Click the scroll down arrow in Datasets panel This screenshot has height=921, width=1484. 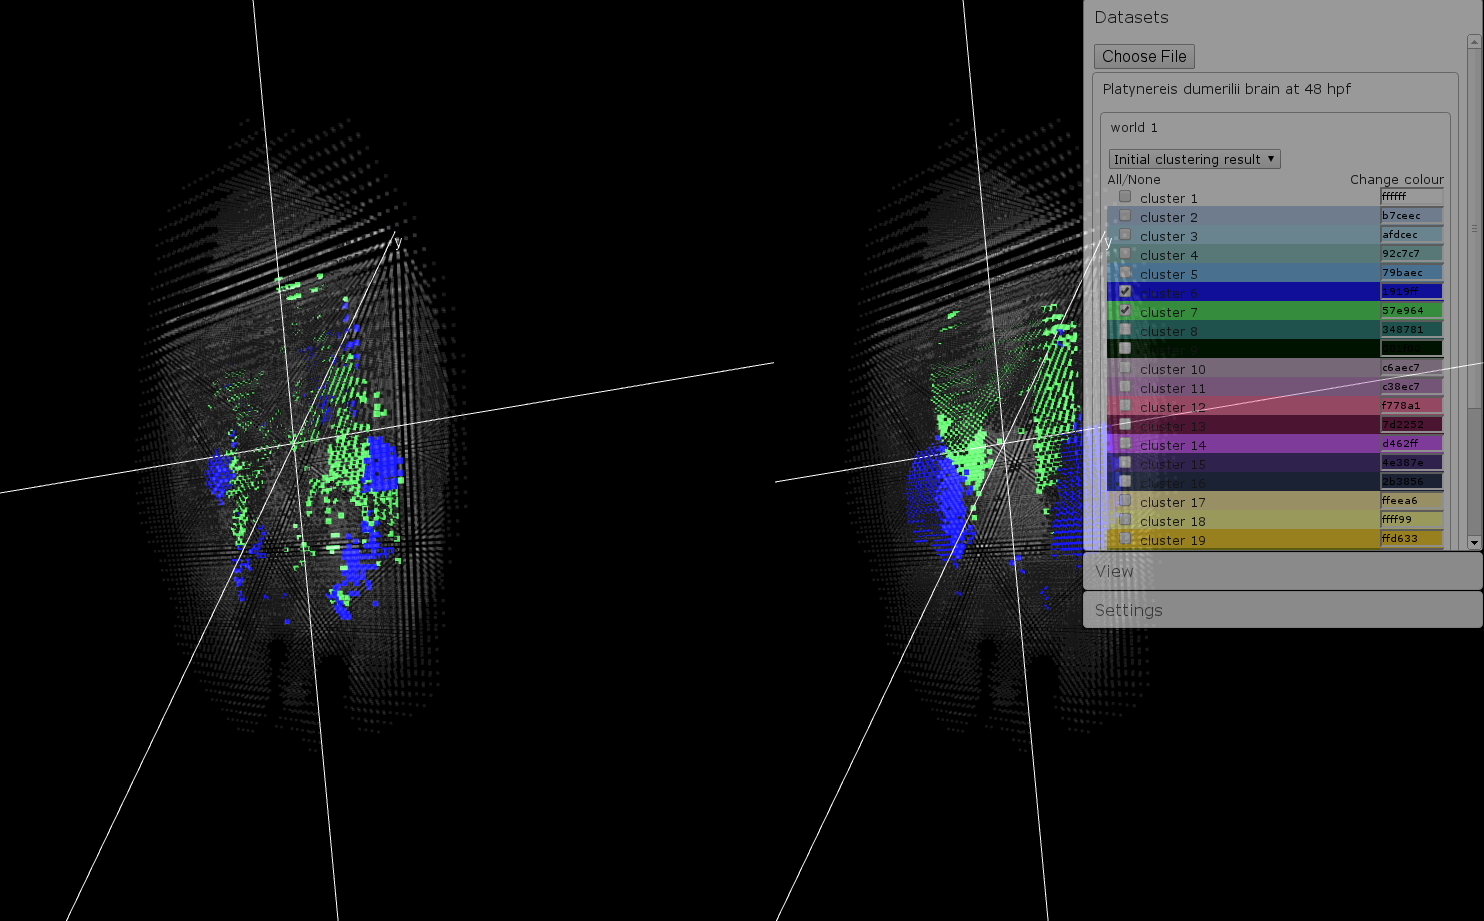click(x=1474, y=542)
